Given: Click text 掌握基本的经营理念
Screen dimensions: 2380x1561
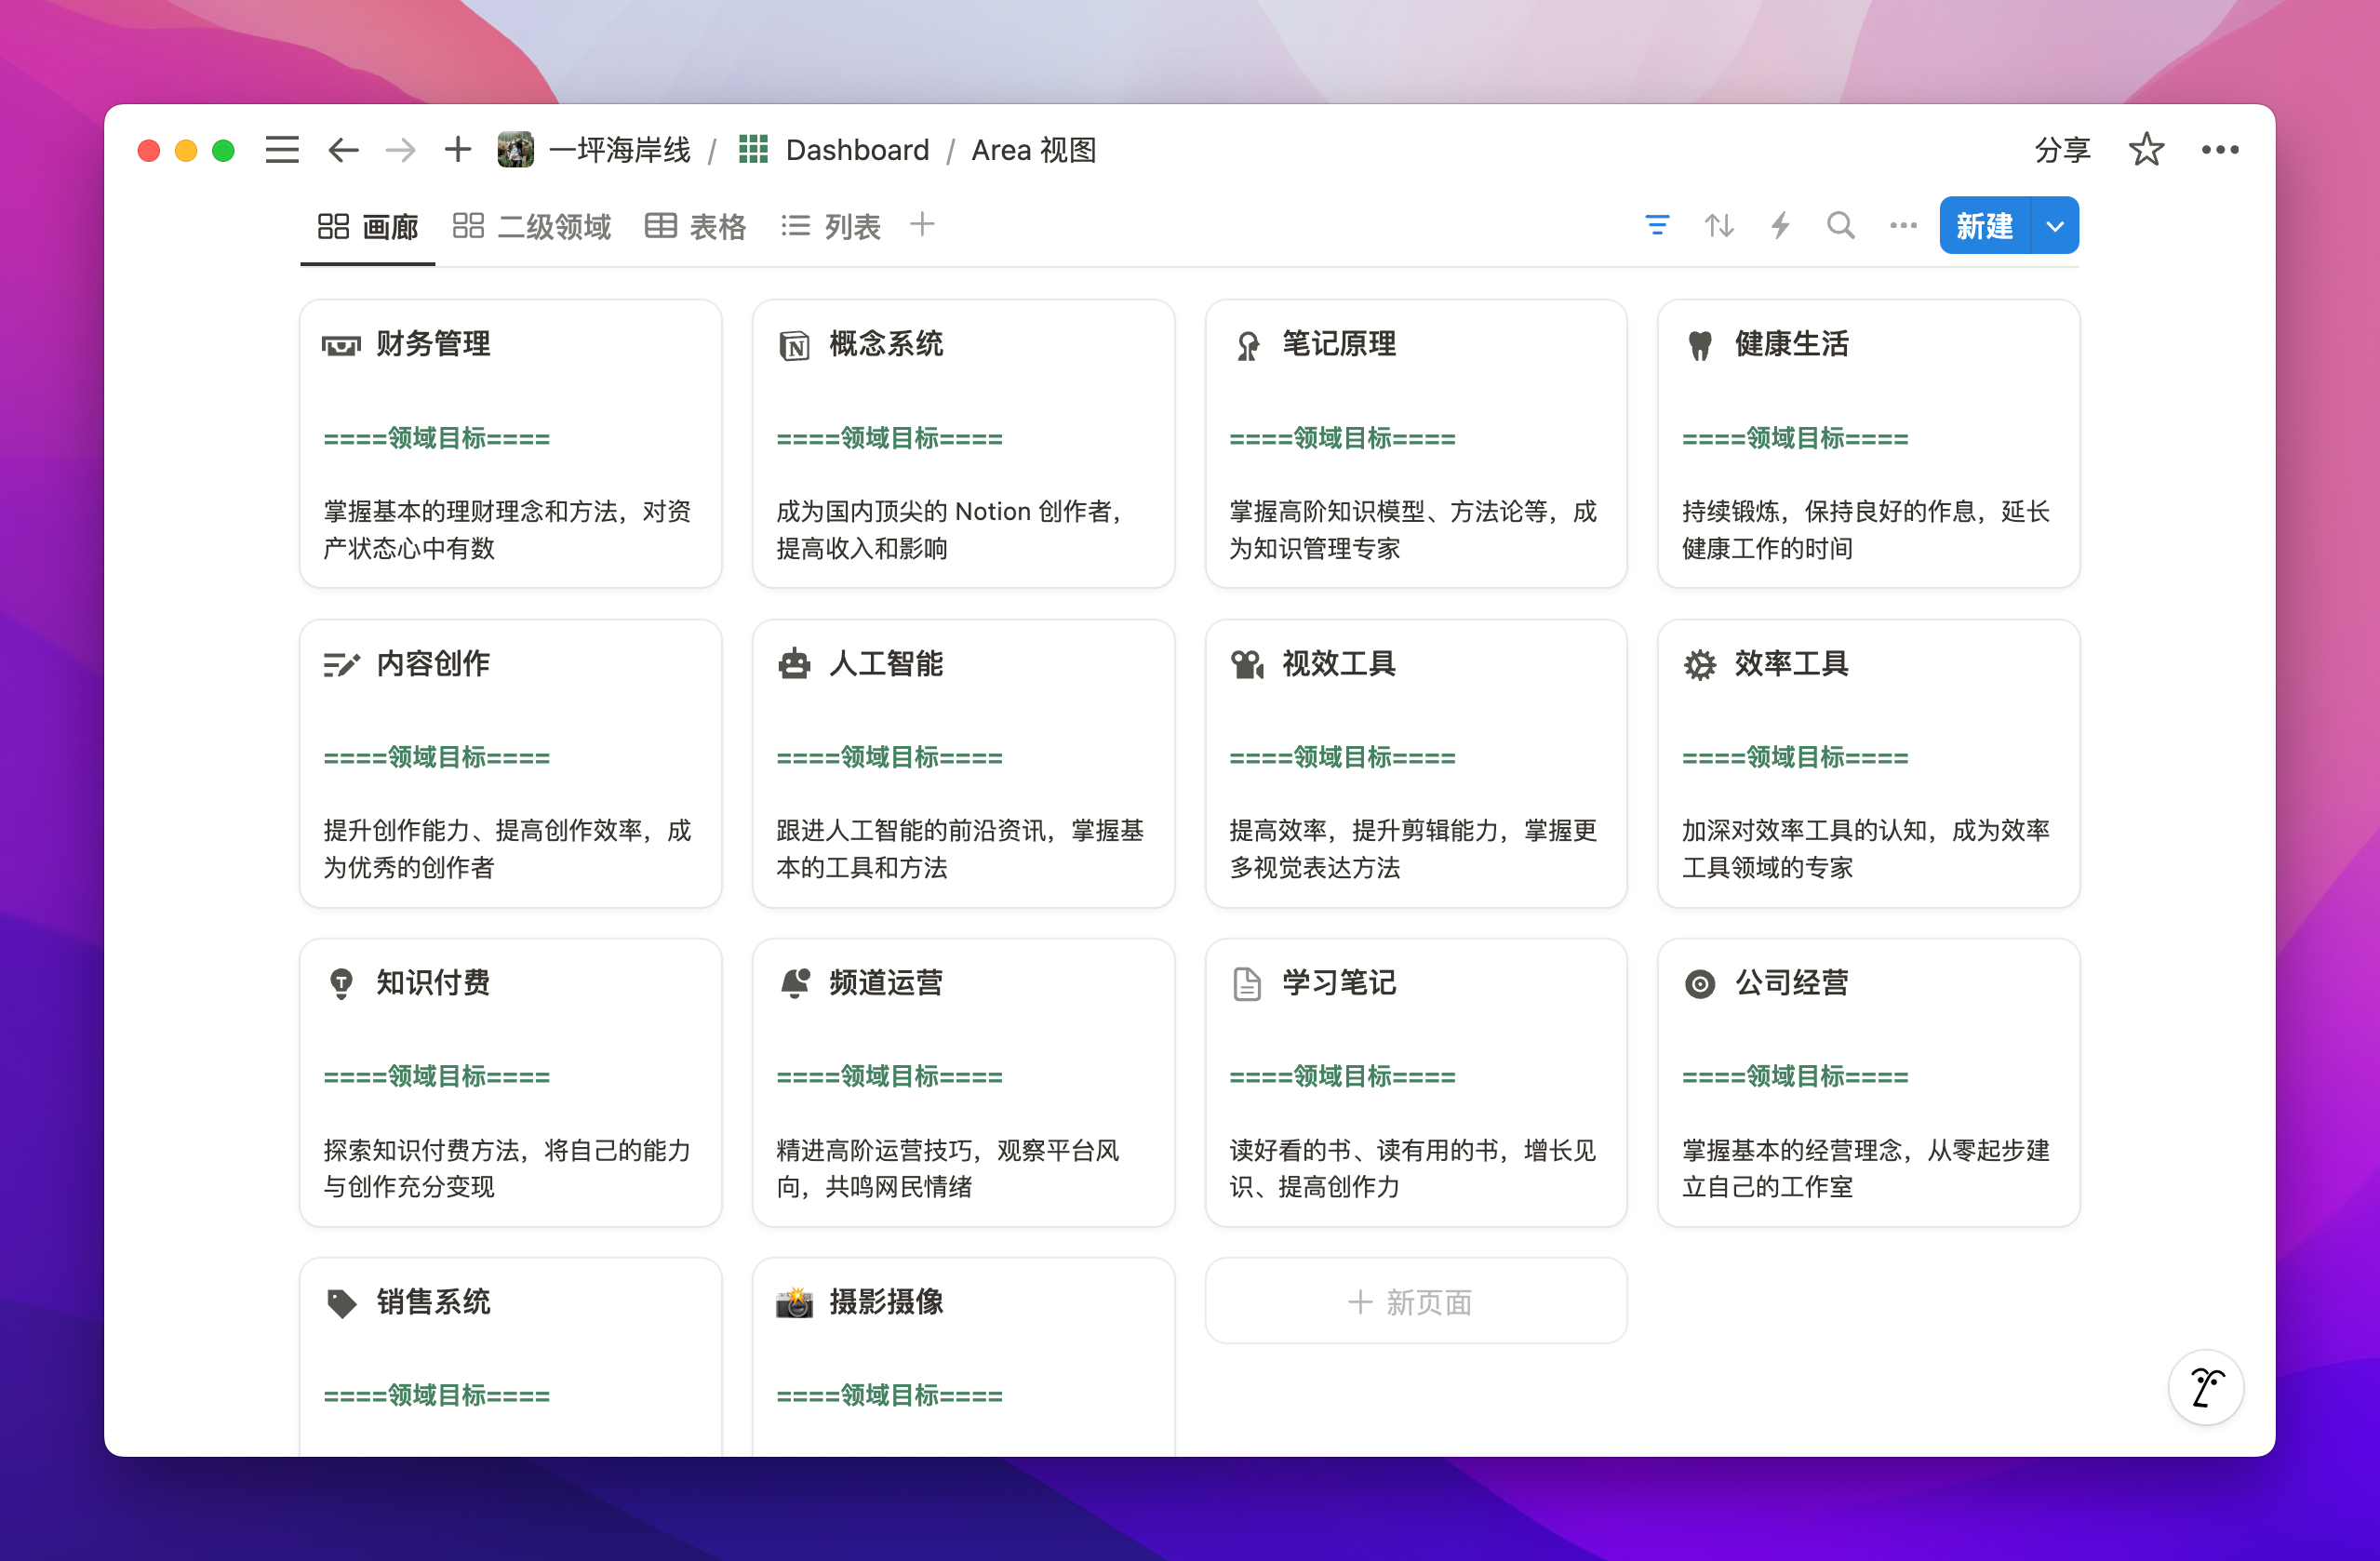Looking at the screenshot, I should (1792, 1150).
